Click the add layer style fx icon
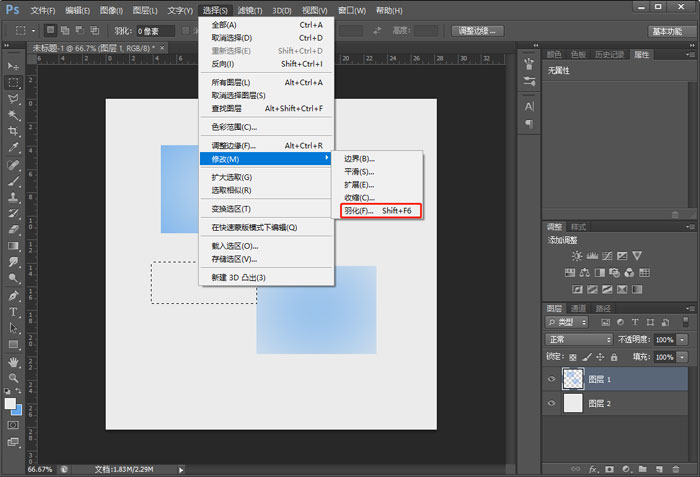 click(x=593, y=469)
